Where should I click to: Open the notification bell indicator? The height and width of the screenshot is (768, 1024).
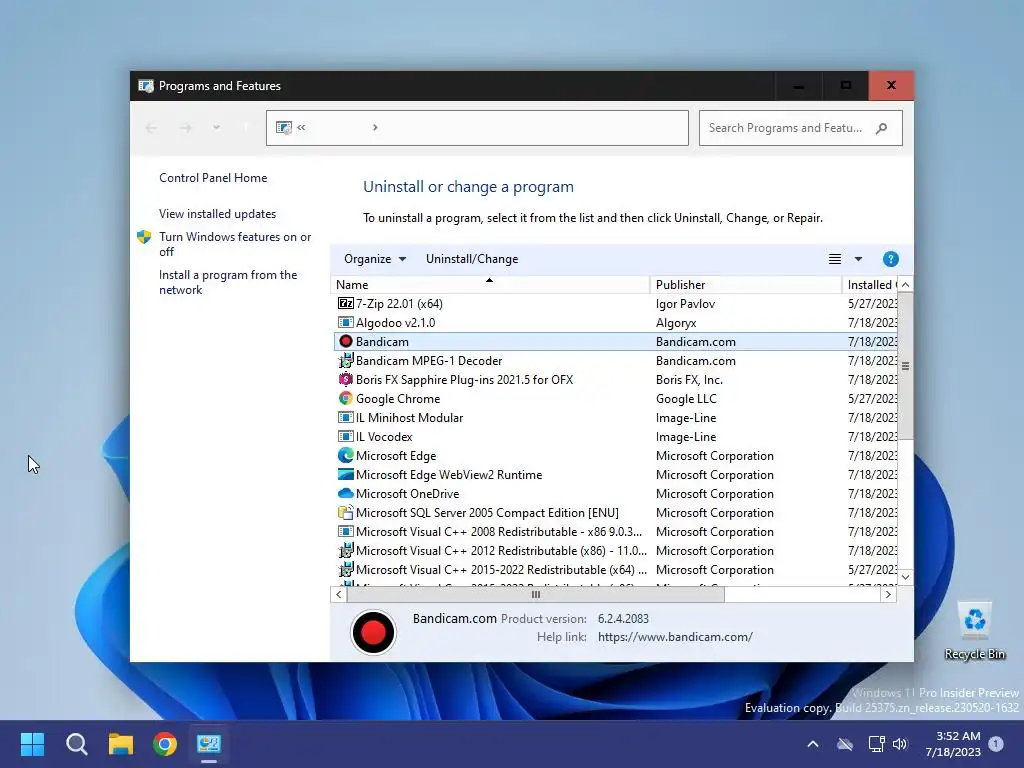996,744
